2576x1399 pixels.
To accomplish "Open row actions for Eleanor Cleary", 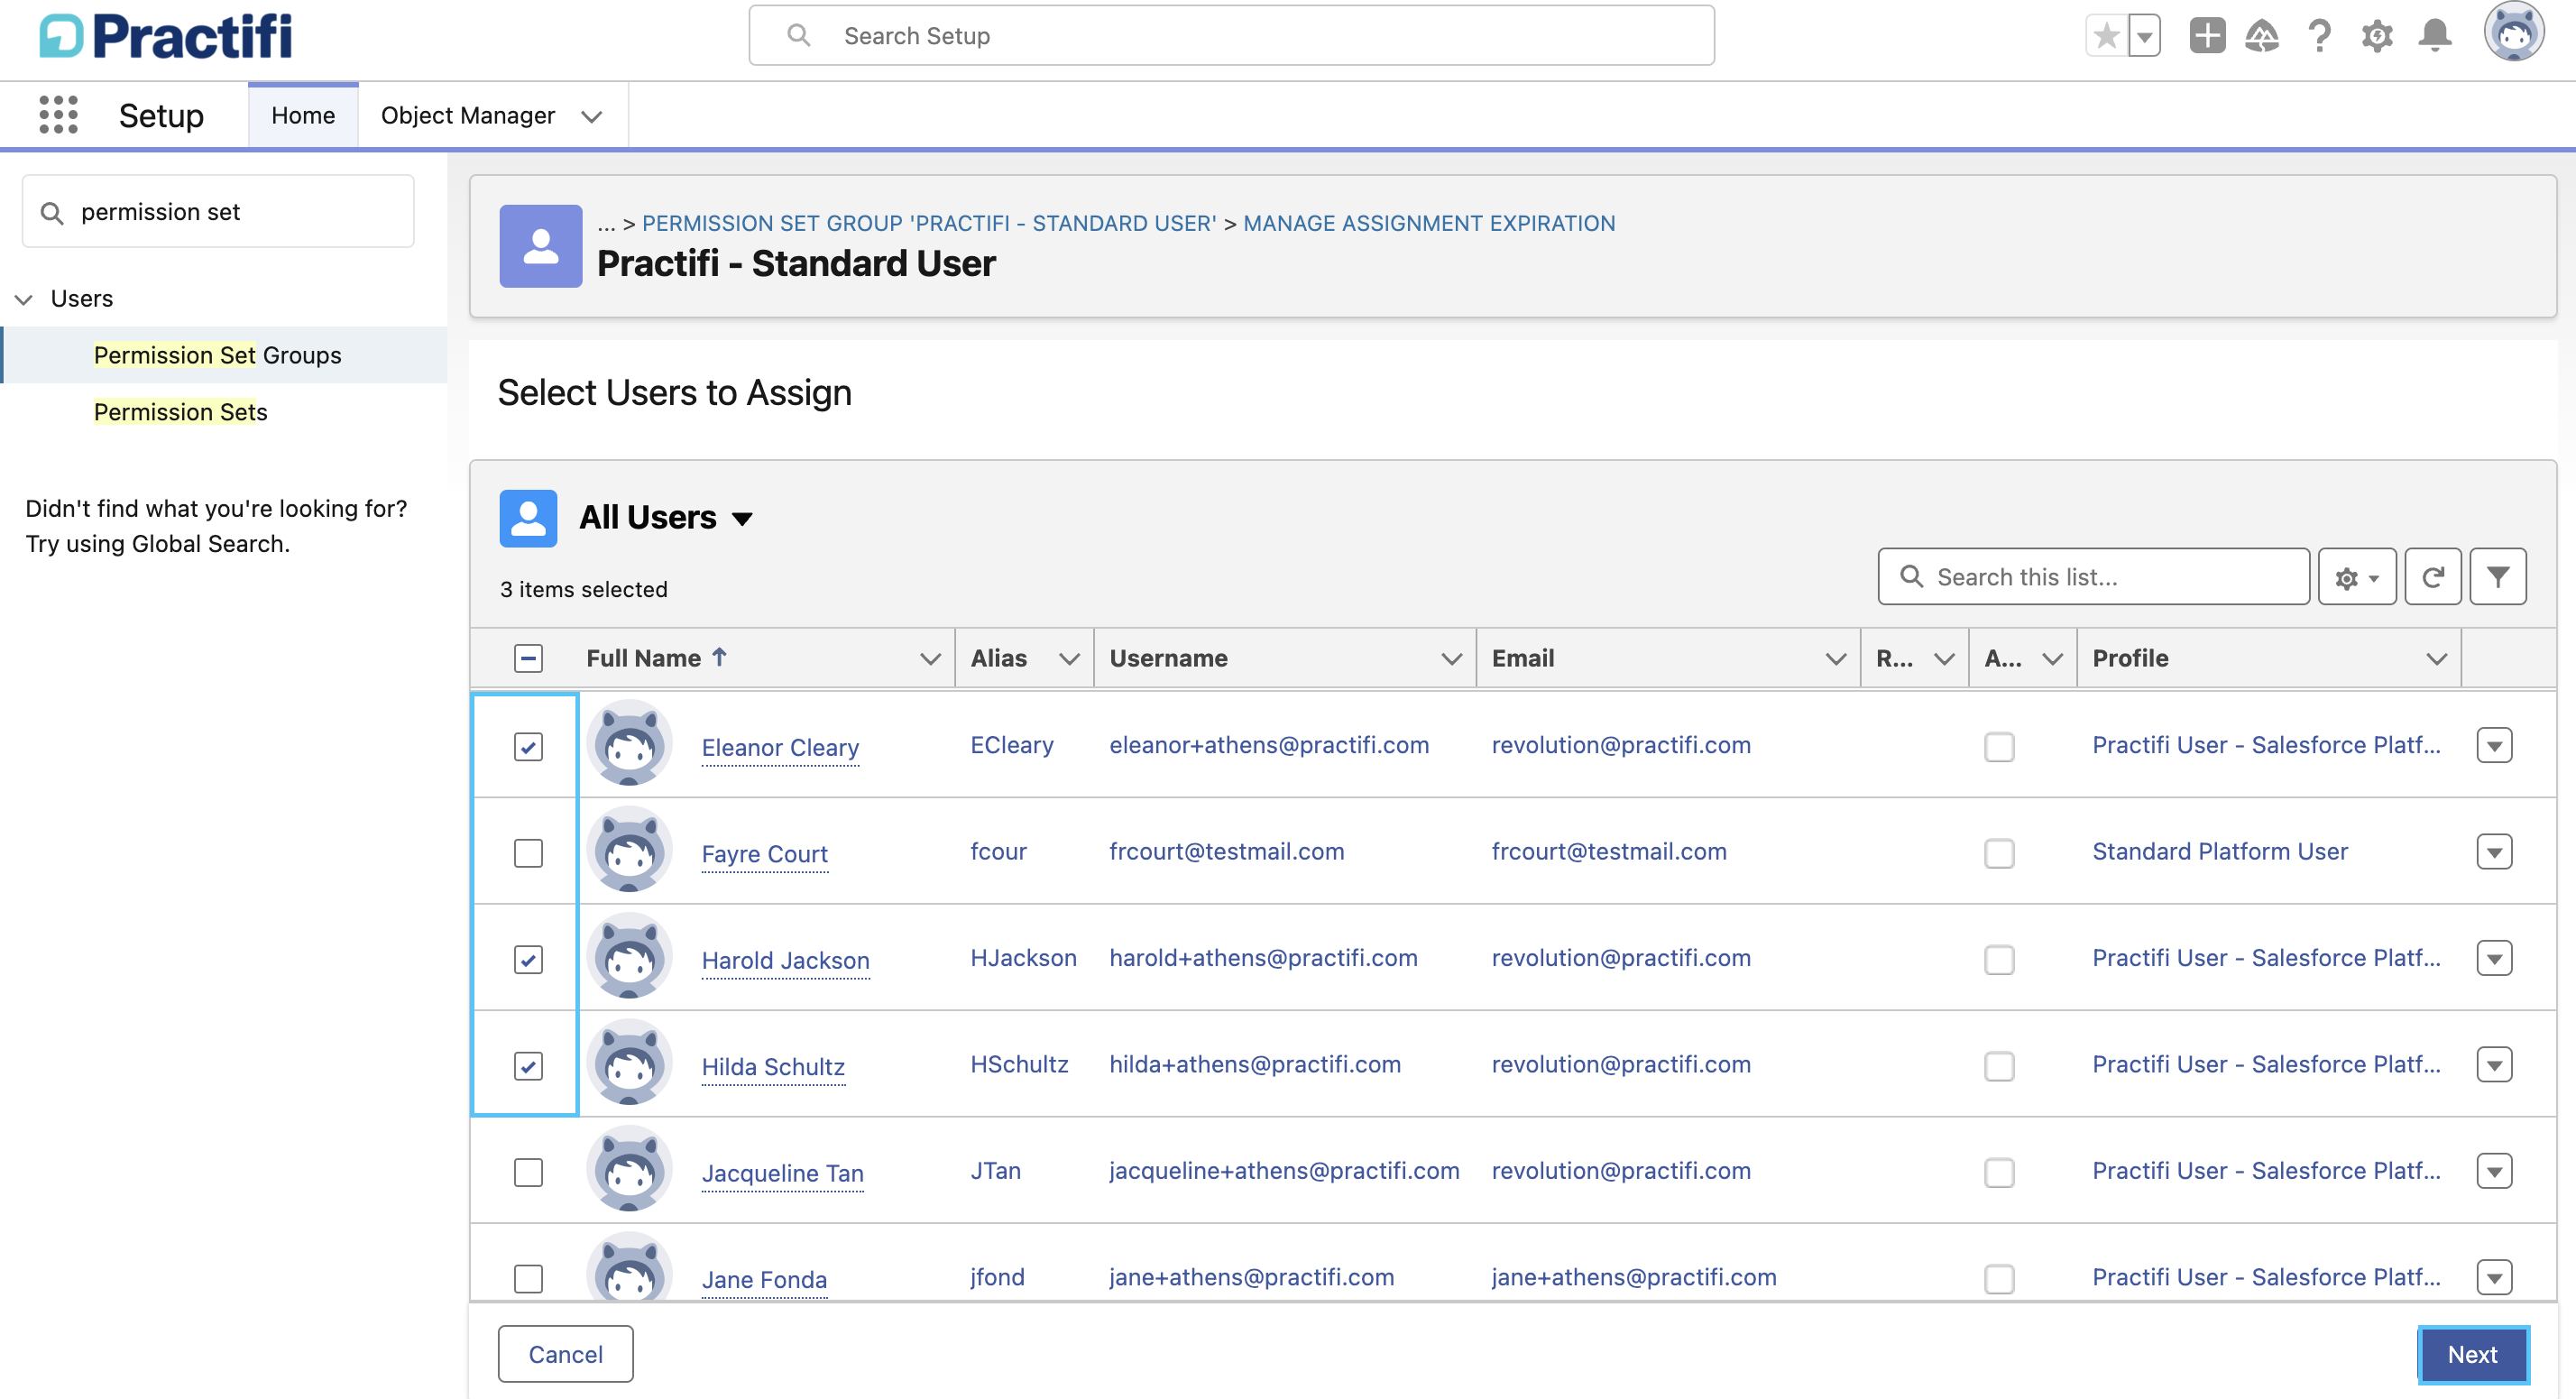I will pyautogui.click(x=2494, y=746).
